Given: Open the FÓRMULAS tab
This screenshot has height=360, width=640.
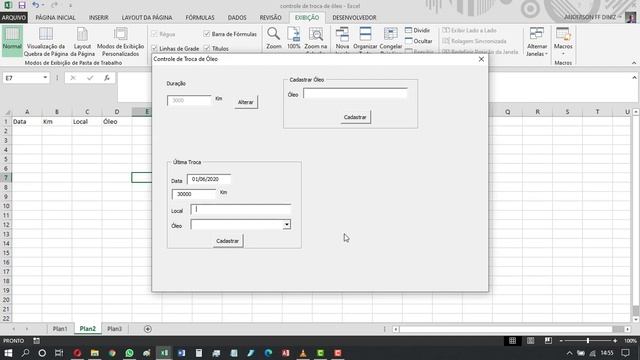Looking at the screenshot, I should [x=200, y=18].
